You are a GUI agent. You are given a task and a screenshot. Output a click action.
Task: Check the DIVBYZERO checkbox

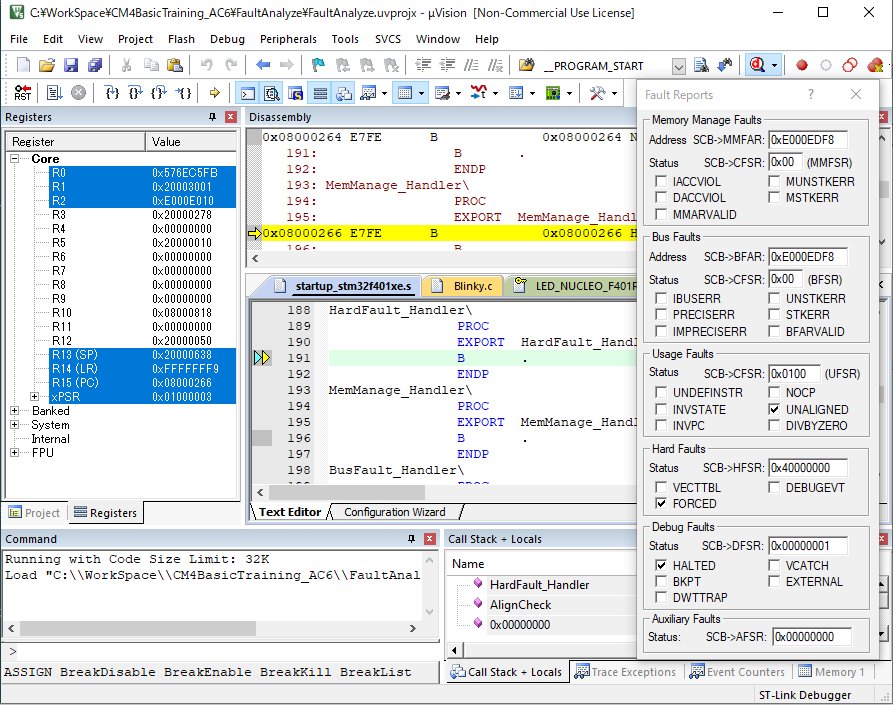click(774, 425)
